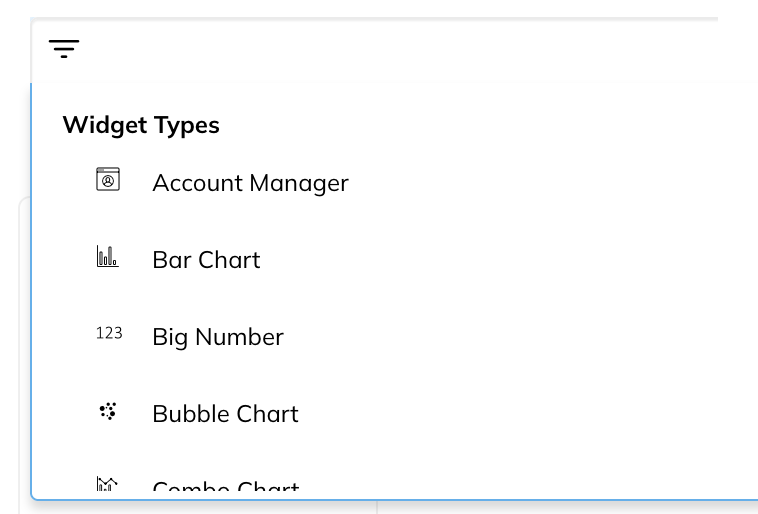Click the partially visible Combo Chart icon

(107, 484)
